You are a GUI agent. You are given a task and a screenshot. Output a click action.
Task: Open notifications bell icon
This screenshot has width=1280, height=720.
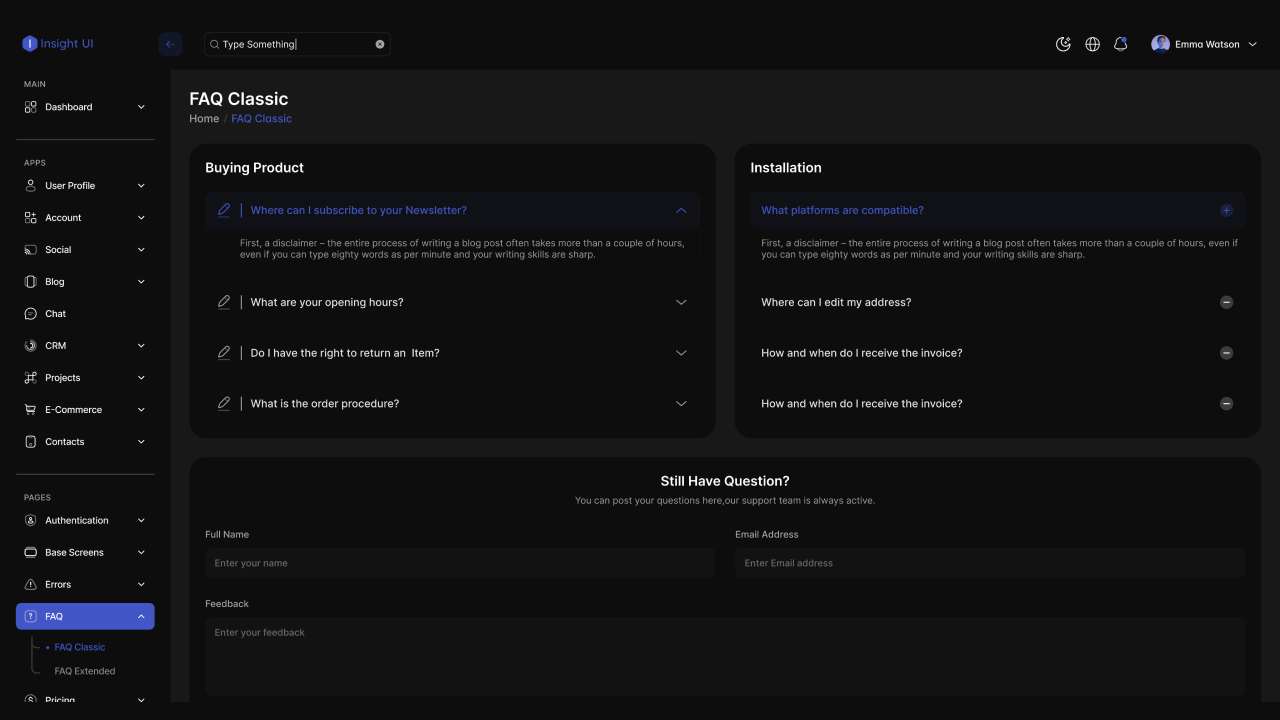click(x=1120, y=44)
